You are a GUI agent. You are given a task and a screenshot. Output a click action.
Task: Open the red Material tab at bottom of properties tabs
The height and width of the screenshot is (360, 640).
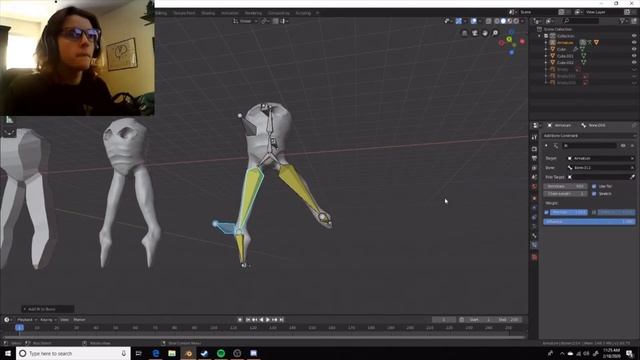(534, 257)
